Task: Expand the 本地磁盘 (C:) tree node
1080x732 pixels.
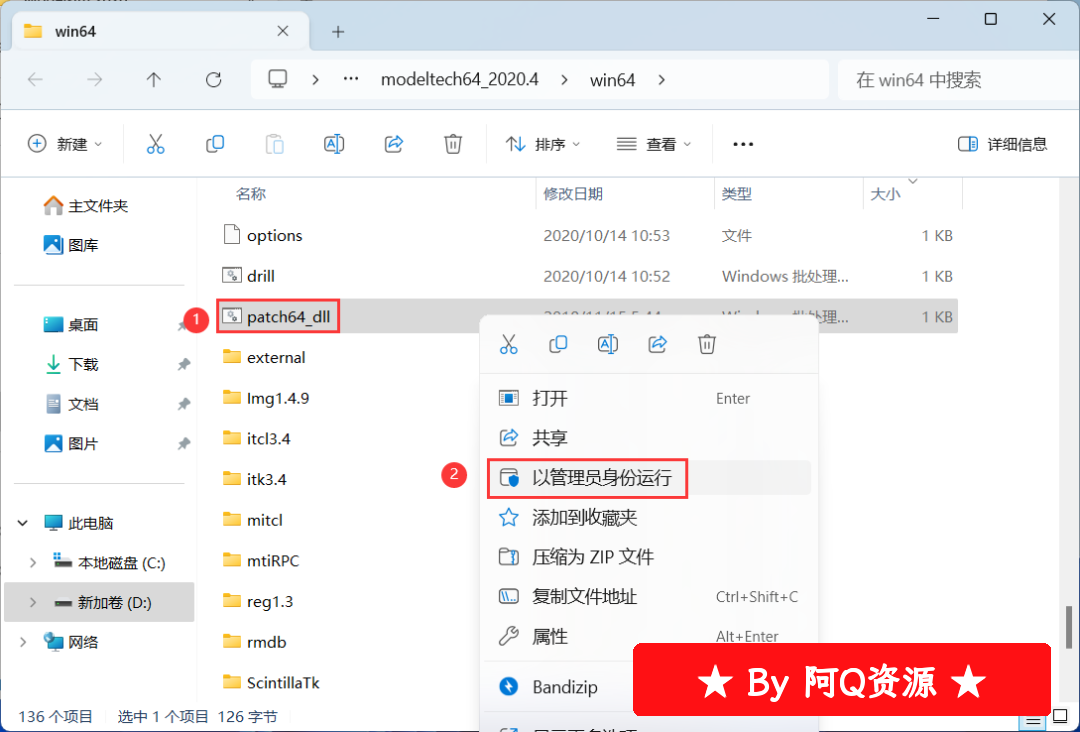Action: click(33, 563)
